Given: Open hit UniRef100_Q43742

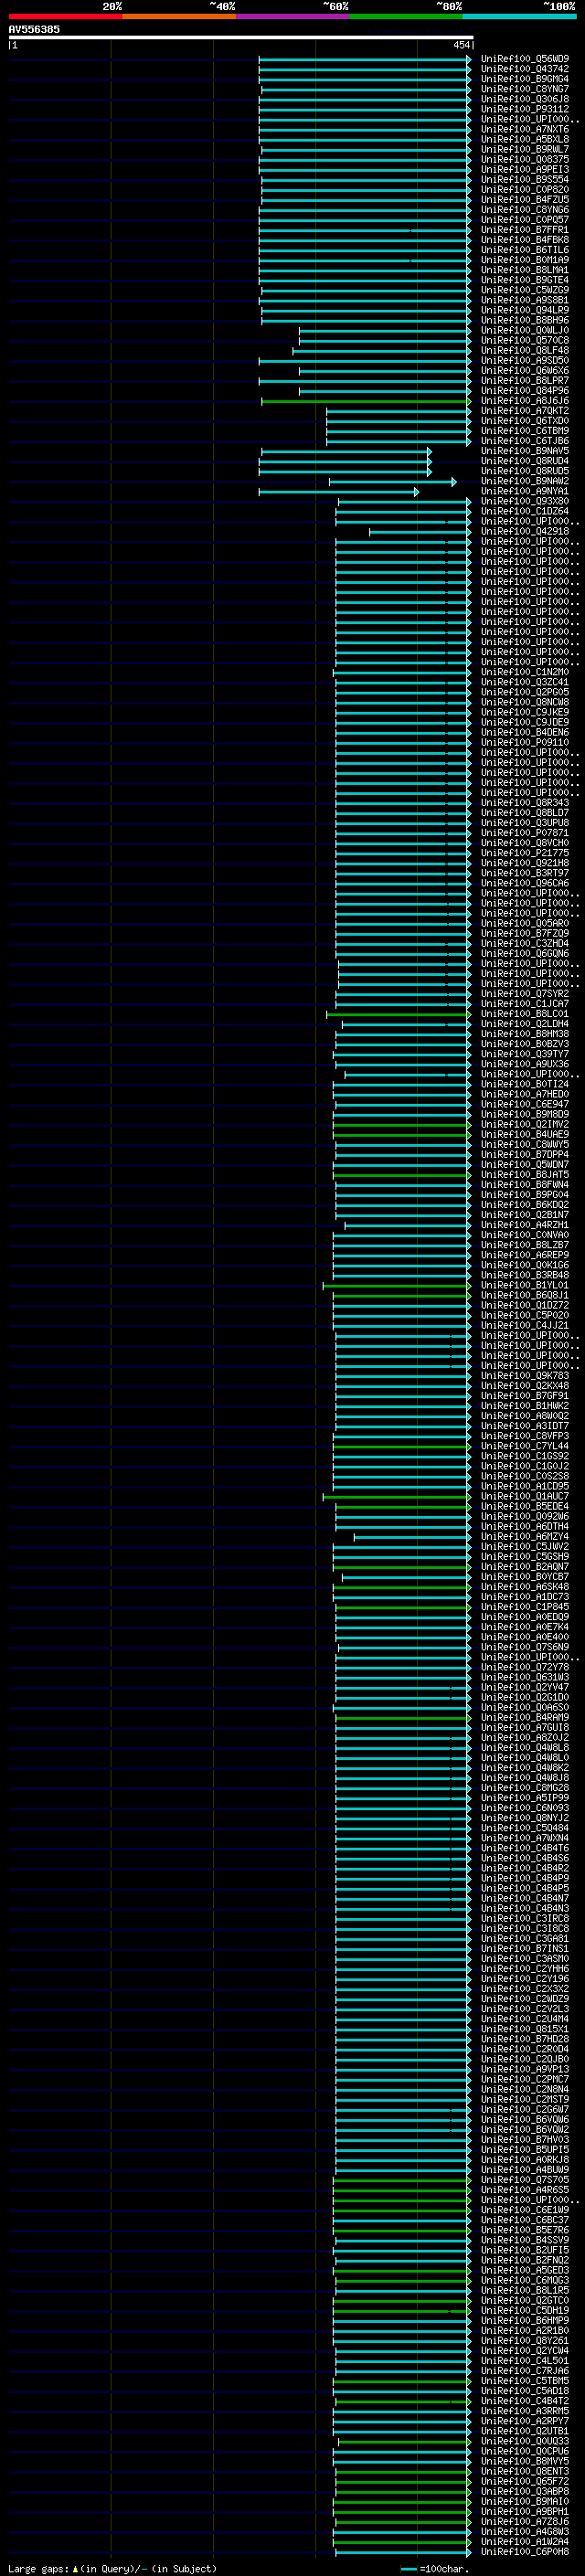Looking at the screenshot, I should pyautogui.click(x=525, y=69).
